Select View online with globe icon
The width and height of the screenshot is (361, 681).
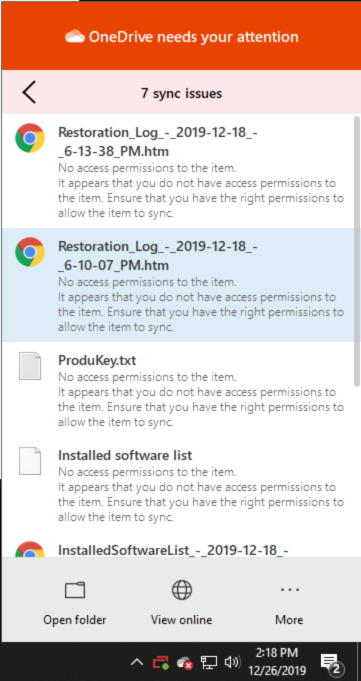point(182,602)
